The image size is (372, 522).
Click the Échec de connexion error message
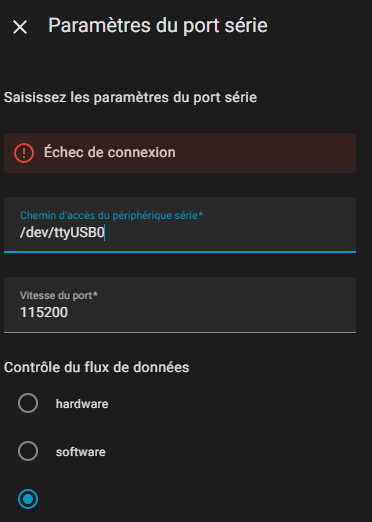[x=110, y=152]
